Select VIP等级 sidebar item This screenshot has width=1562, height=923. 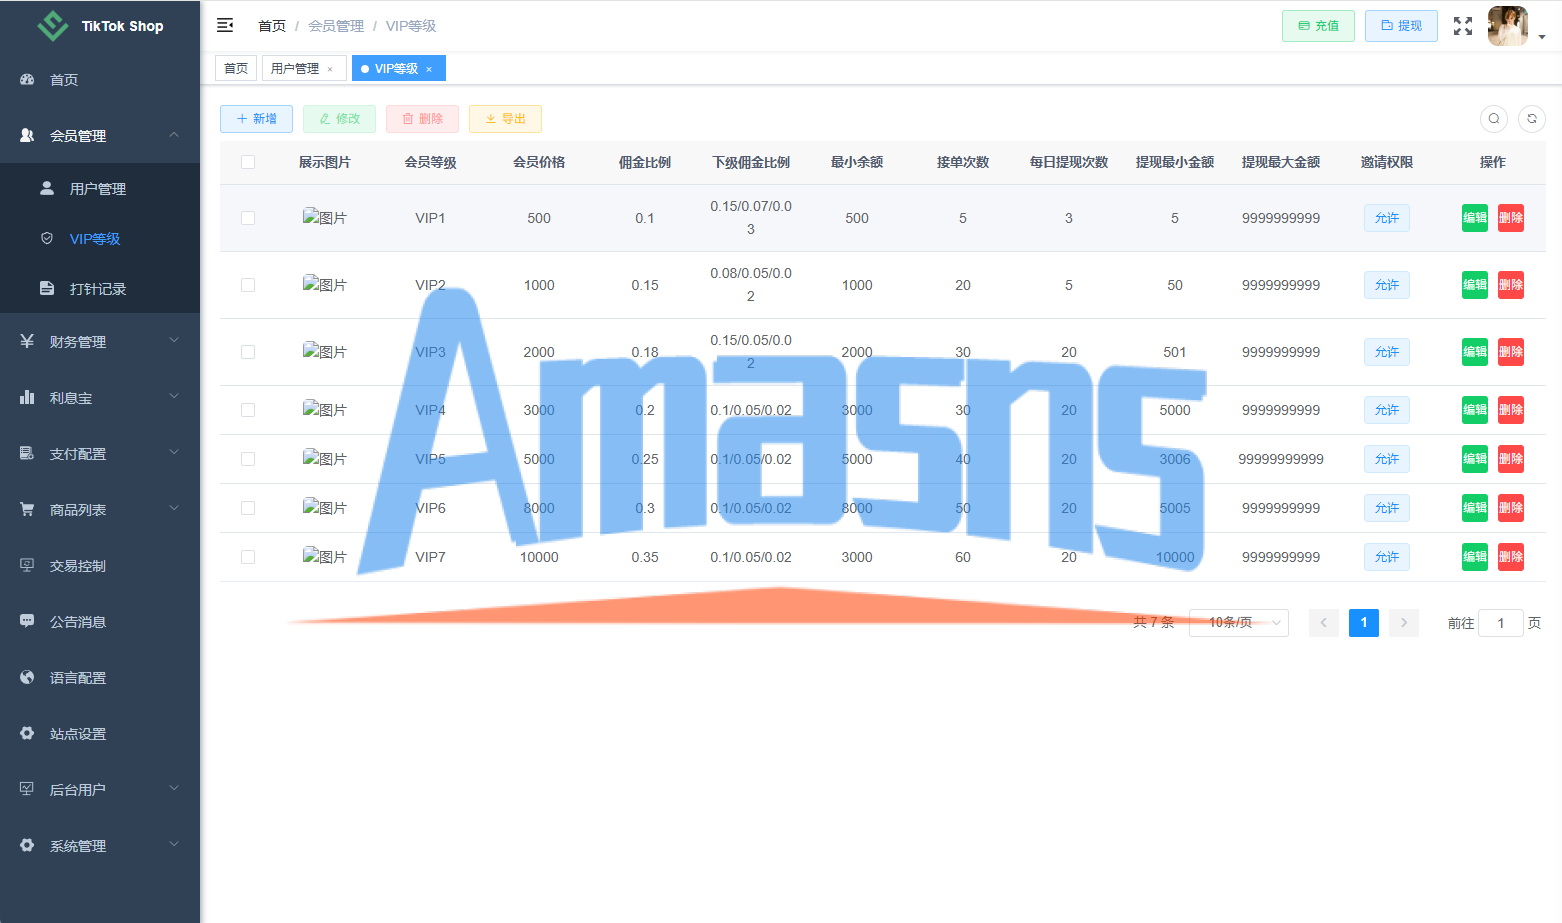100,238
